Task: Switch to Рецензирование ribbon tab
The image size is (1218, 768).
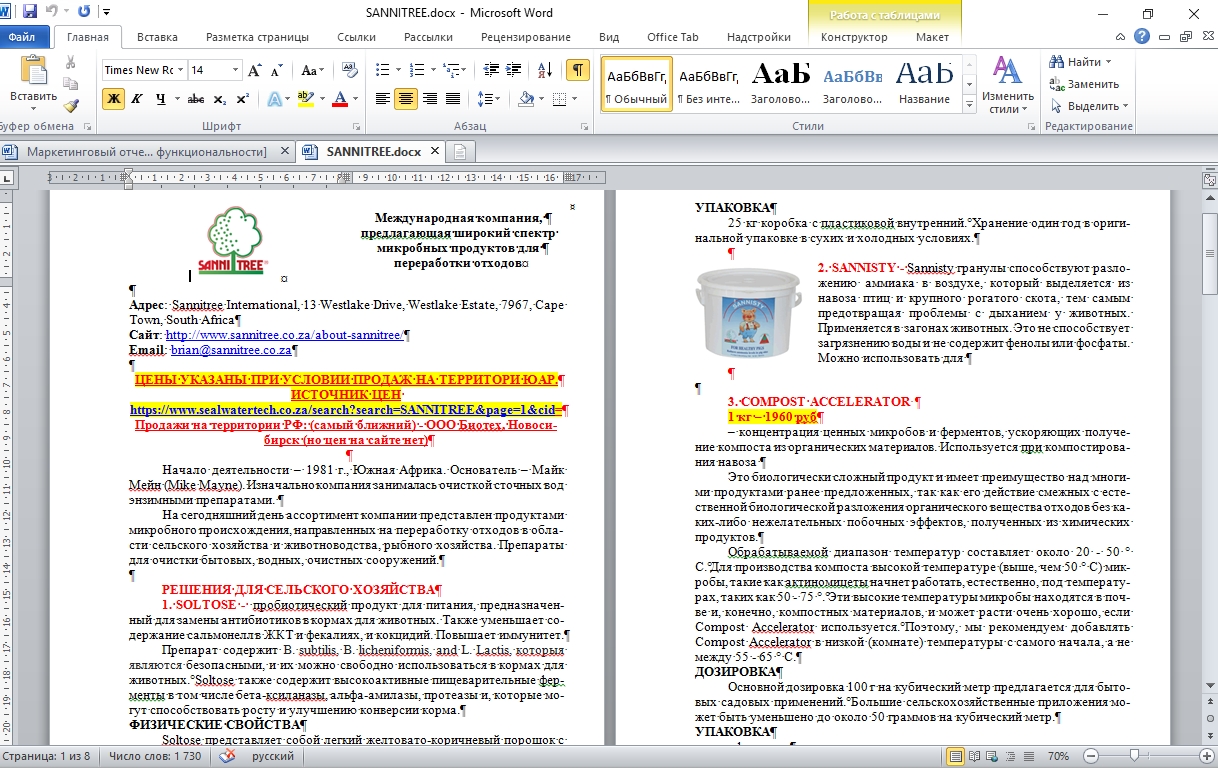Action: 526,37
